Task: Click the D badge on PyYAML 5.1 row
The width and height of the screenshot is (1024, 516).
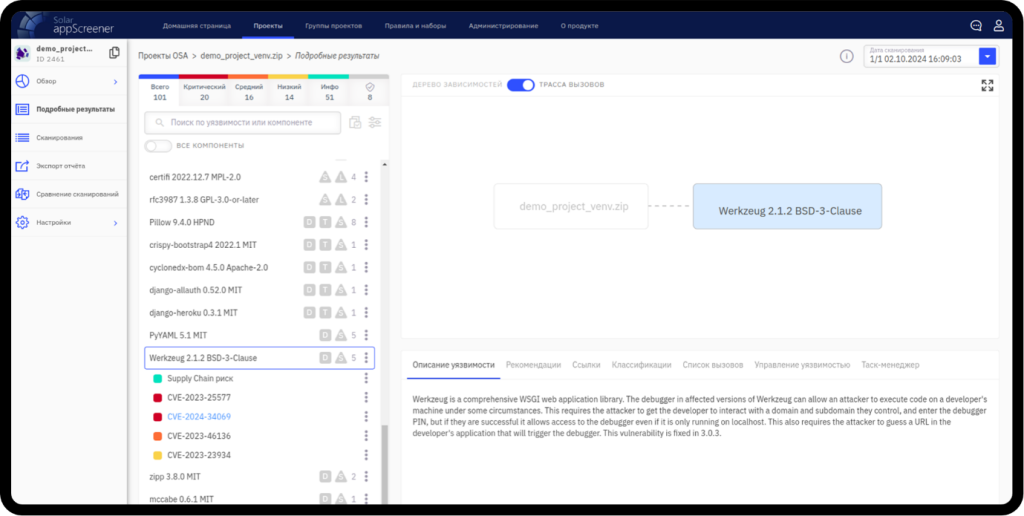Action: (325, 335)
